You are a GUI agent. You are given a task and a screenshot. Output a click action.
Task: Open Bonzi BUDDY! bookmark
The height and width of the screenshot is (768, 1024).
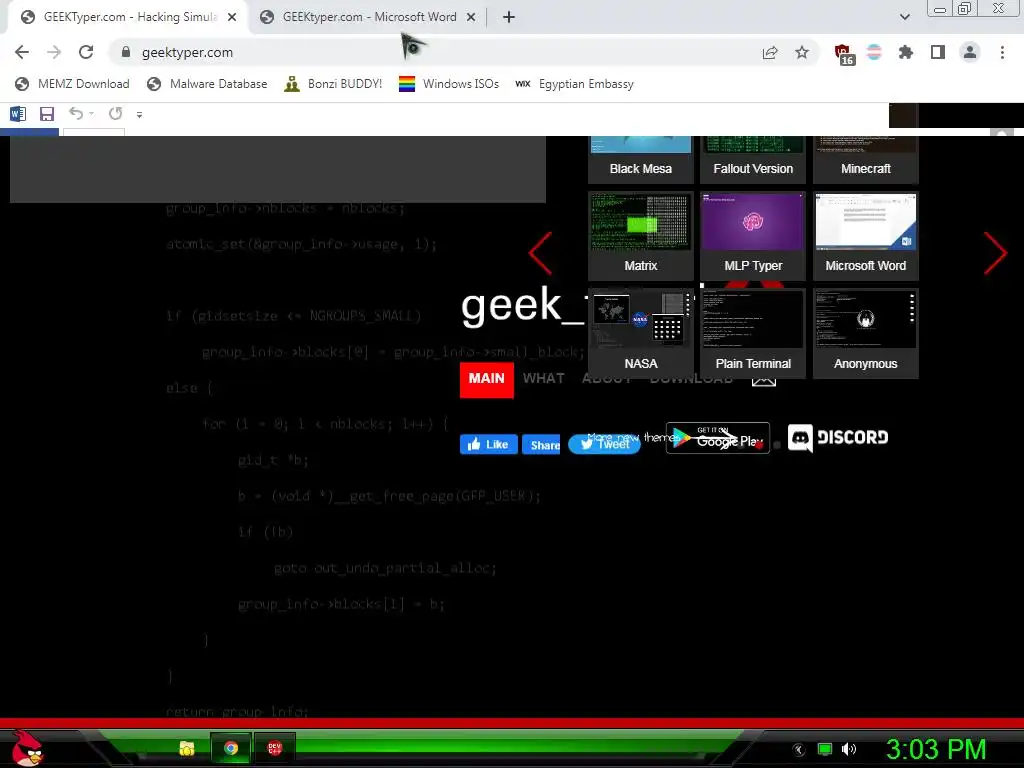(333, 84)
